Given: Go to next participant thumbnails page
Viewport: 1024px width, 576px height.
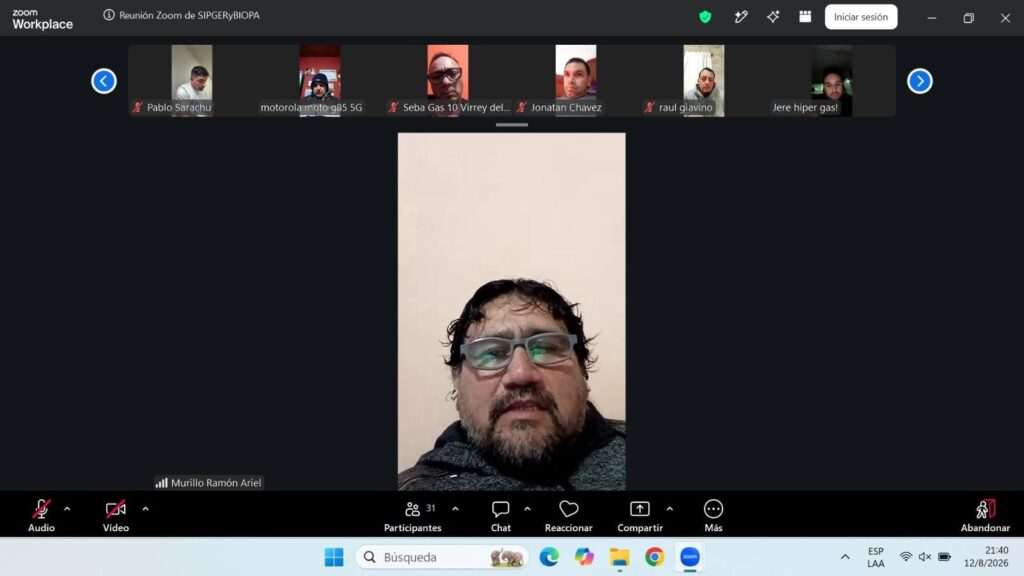Looking at the screenshot, I should (x=920, y=81).
